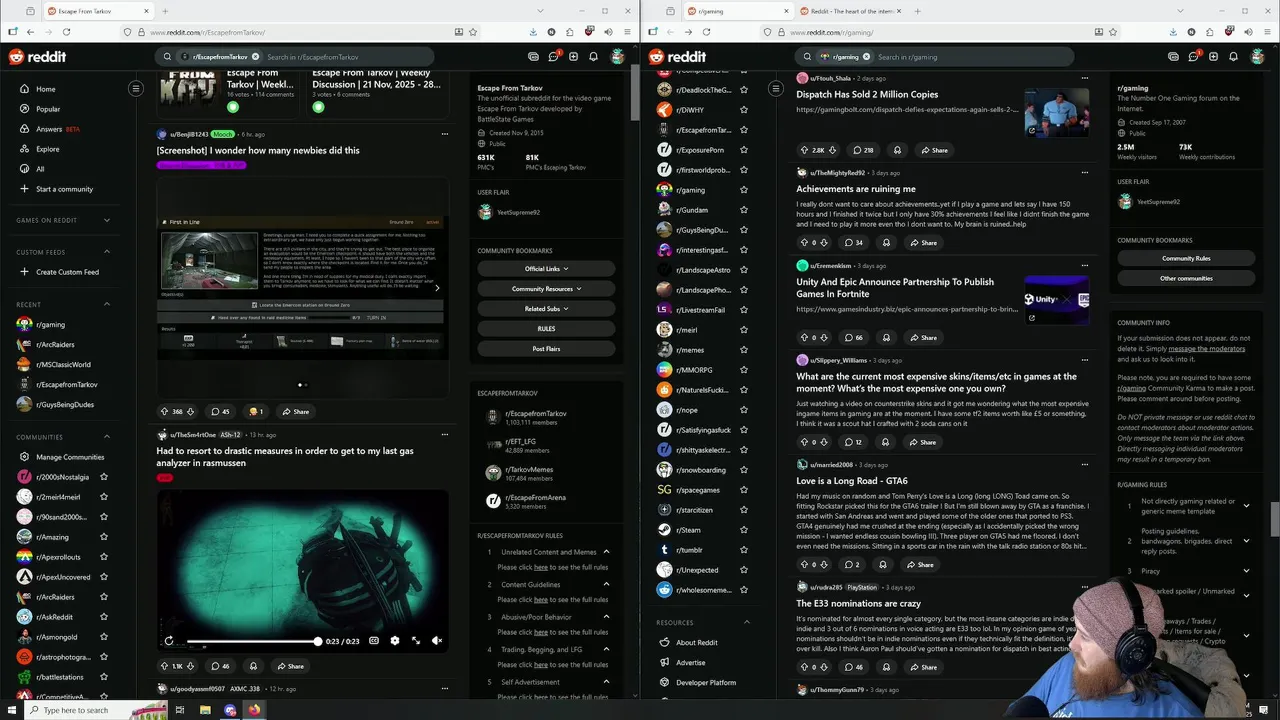Image resolution: width=1280 pixels, height=720 pixels.
Task: Open Answers BETA in sidebar
Action: coord(57,129)
